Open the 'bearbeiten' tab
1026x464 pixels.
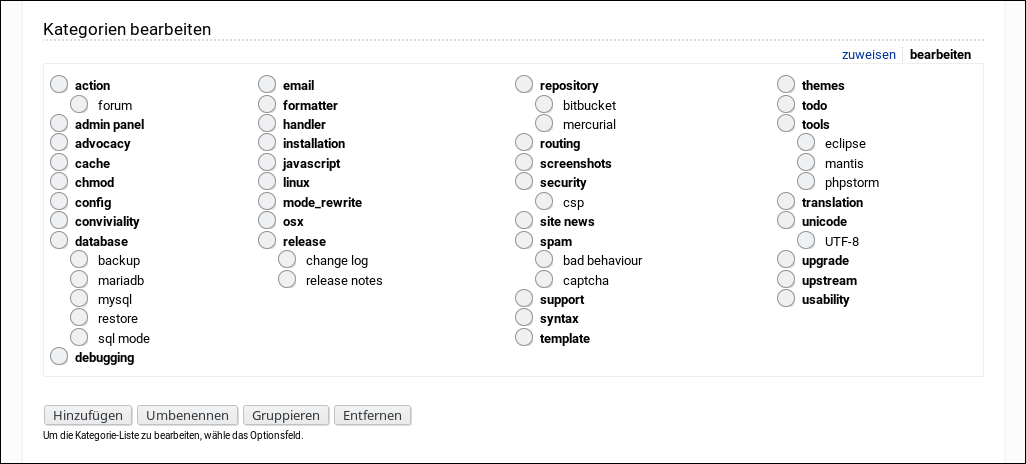[x=940, y=55]
